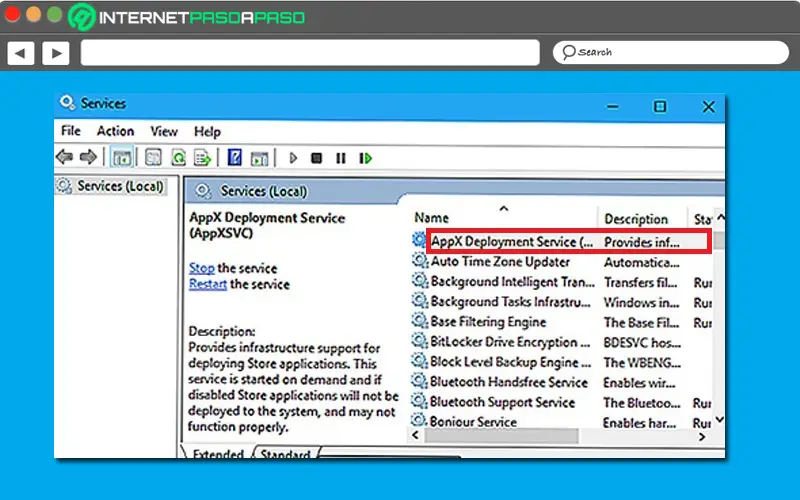The width and height of the screenshot is (800, 500).
Task: Click the green macOS dot
Action: [x=55, y=14]
